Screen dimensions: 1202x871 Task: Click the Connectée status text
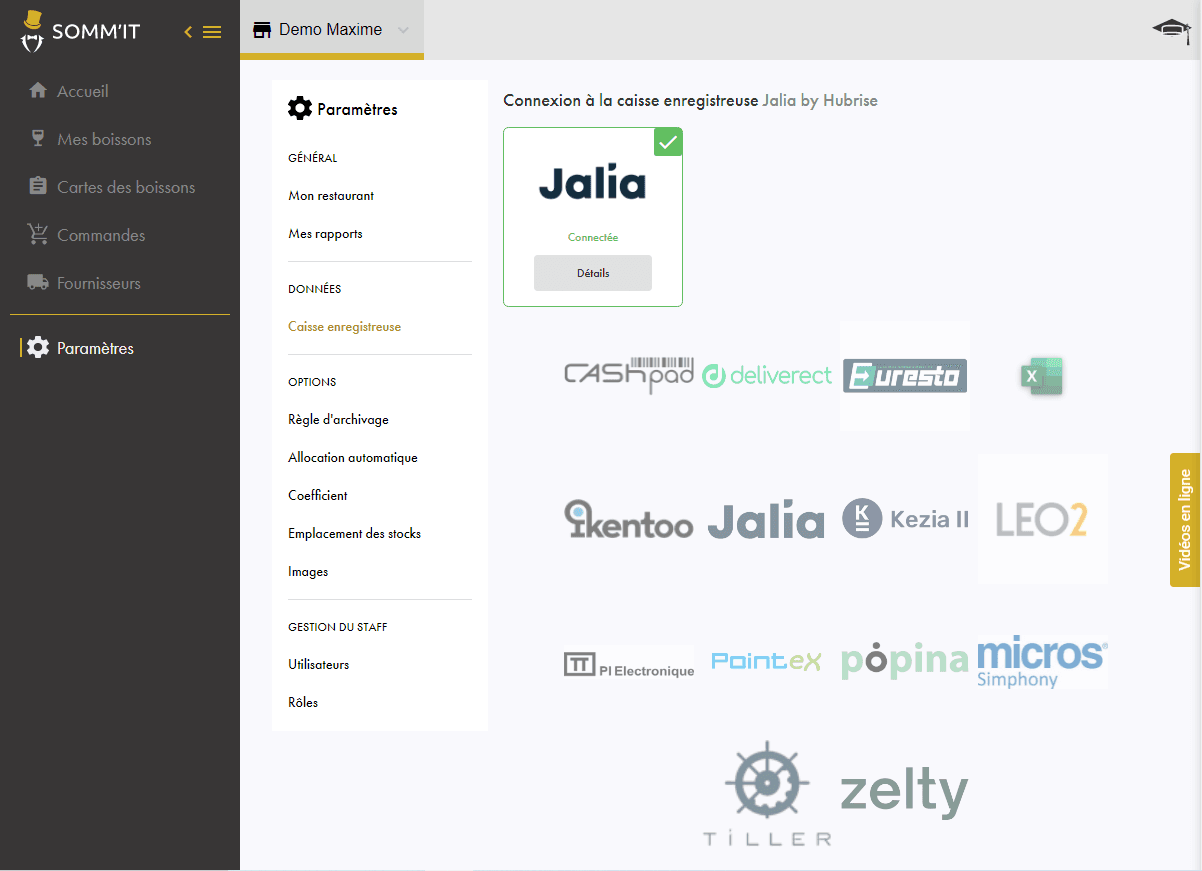click(x=593, y=238)
